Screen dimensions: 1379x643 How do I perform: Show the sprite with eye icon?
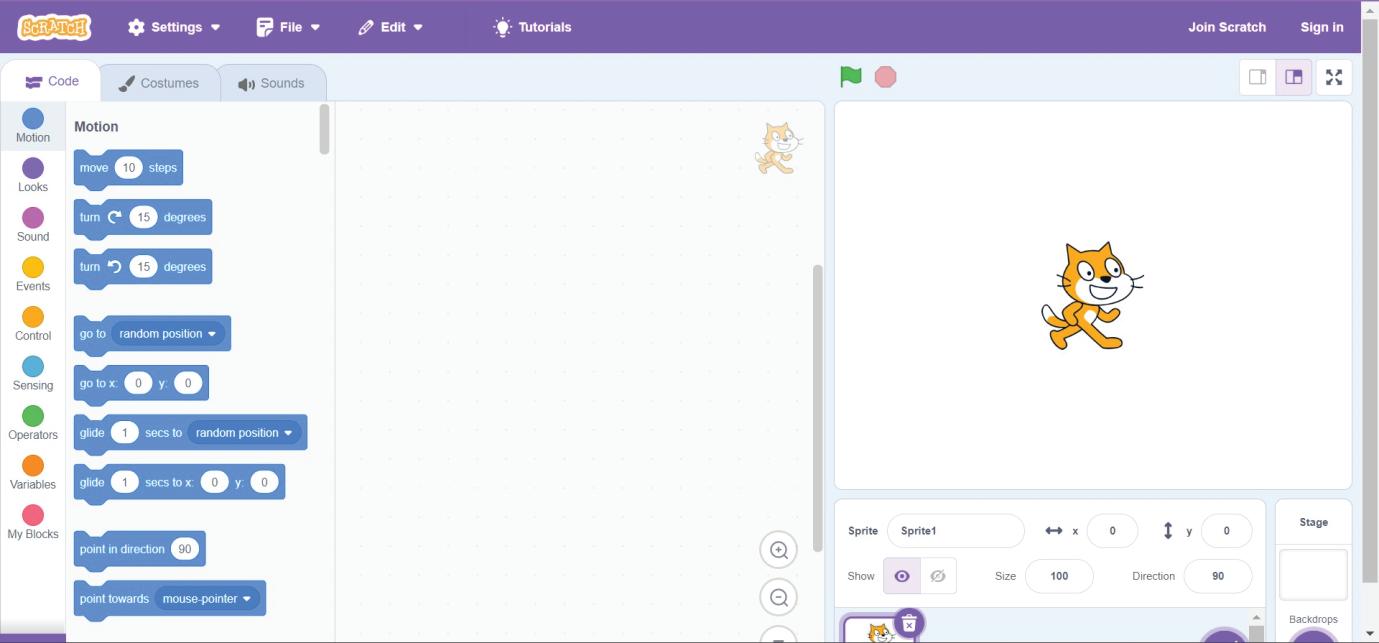click(x=902, y=576)
